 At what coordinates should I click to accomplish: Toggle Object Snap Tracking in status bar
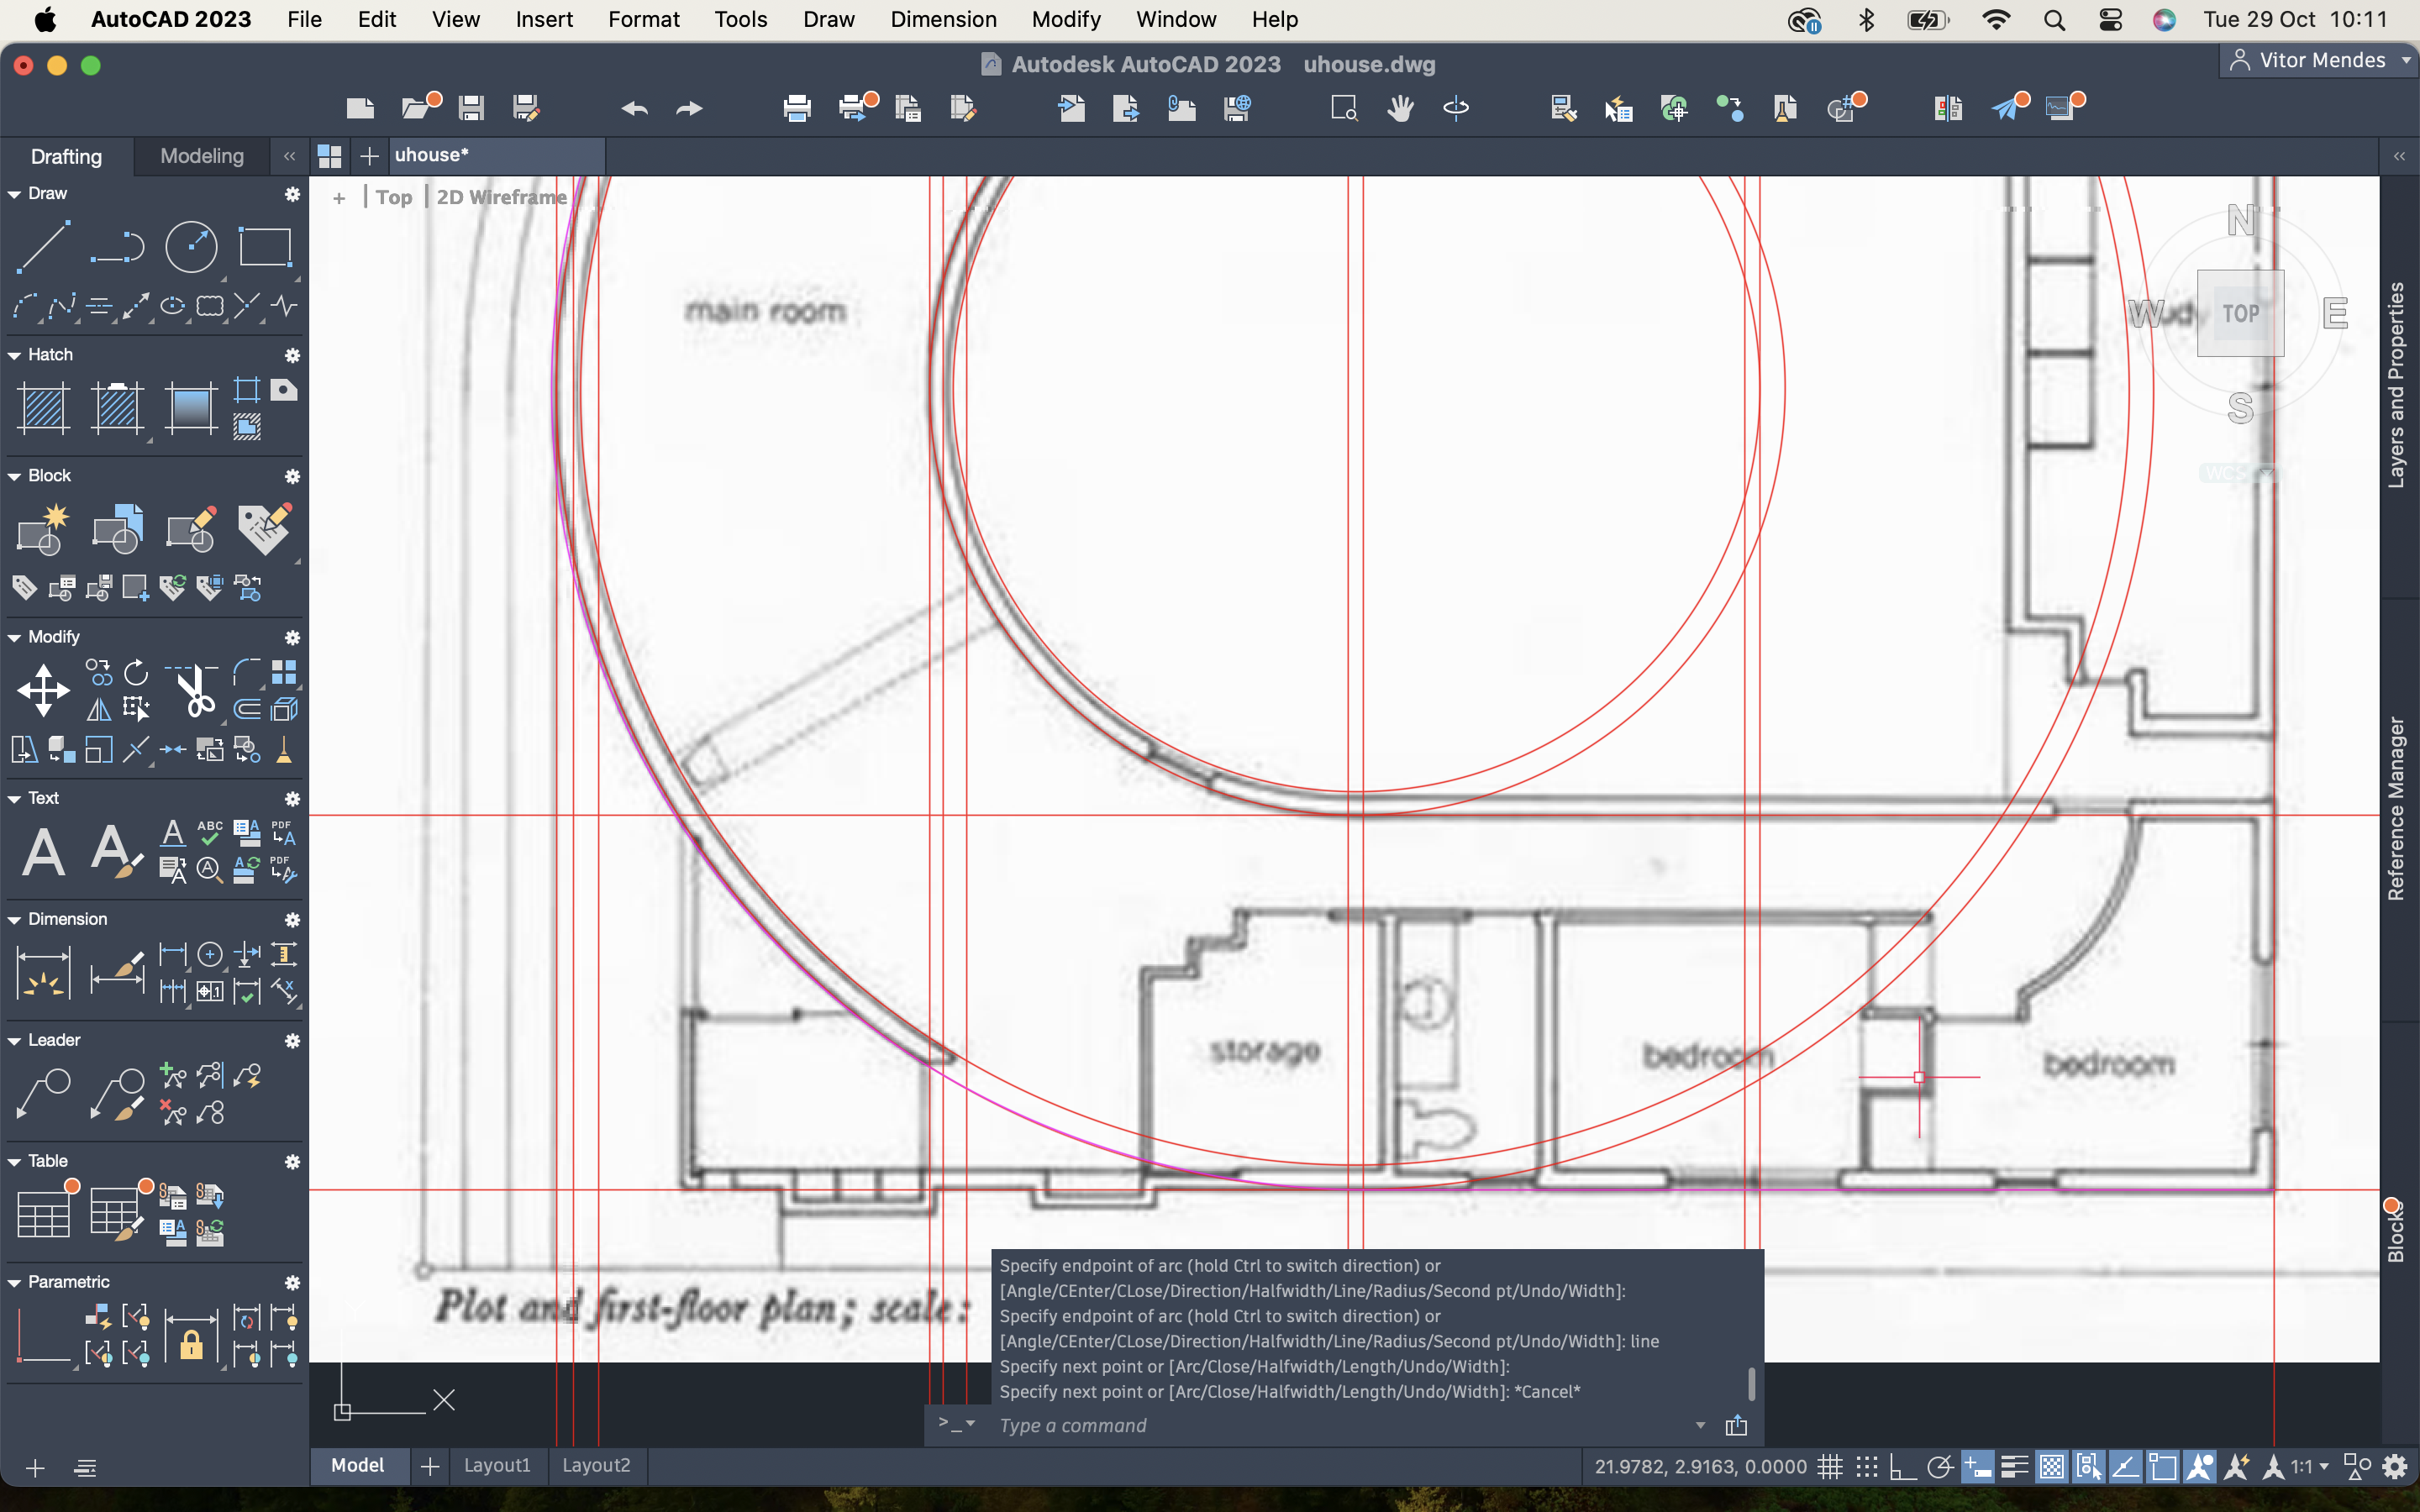click(2125, 1466)
